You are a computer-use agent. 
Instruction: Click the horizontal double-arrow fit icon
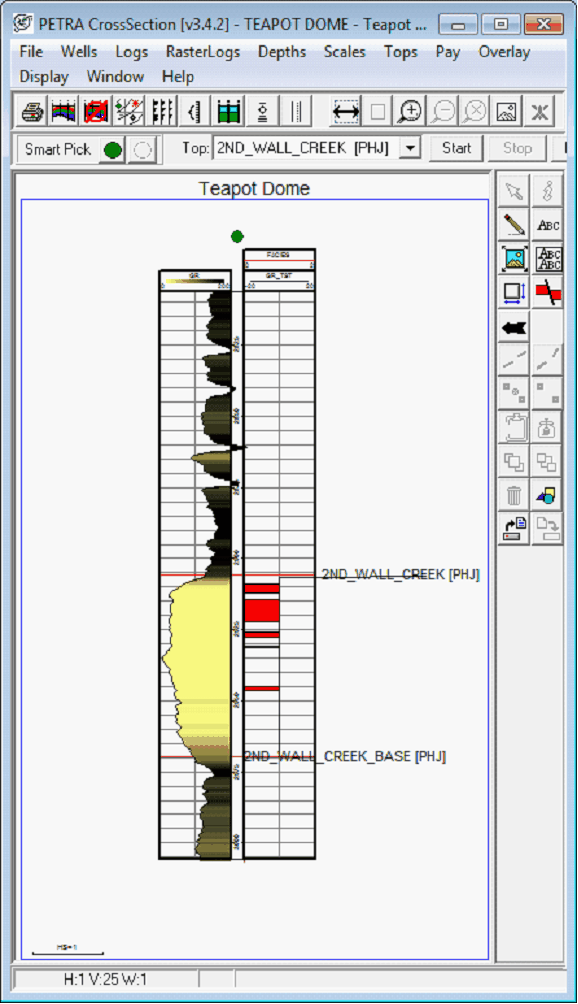click(x=346, y=112)
